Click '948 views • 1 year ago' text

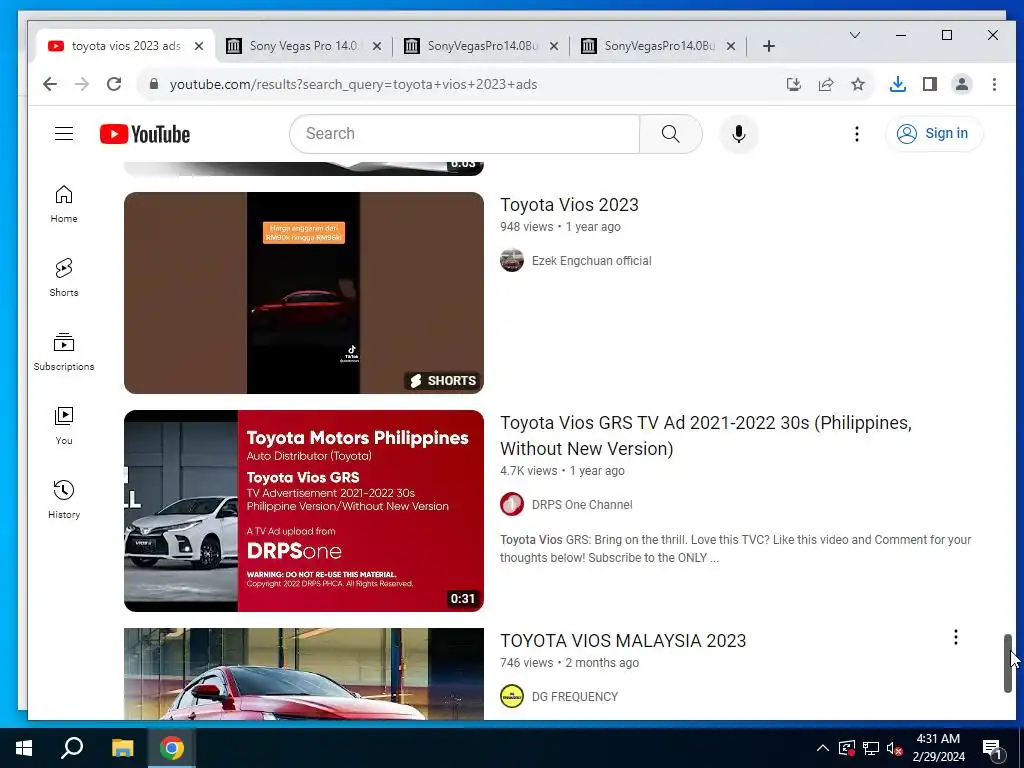560,227
